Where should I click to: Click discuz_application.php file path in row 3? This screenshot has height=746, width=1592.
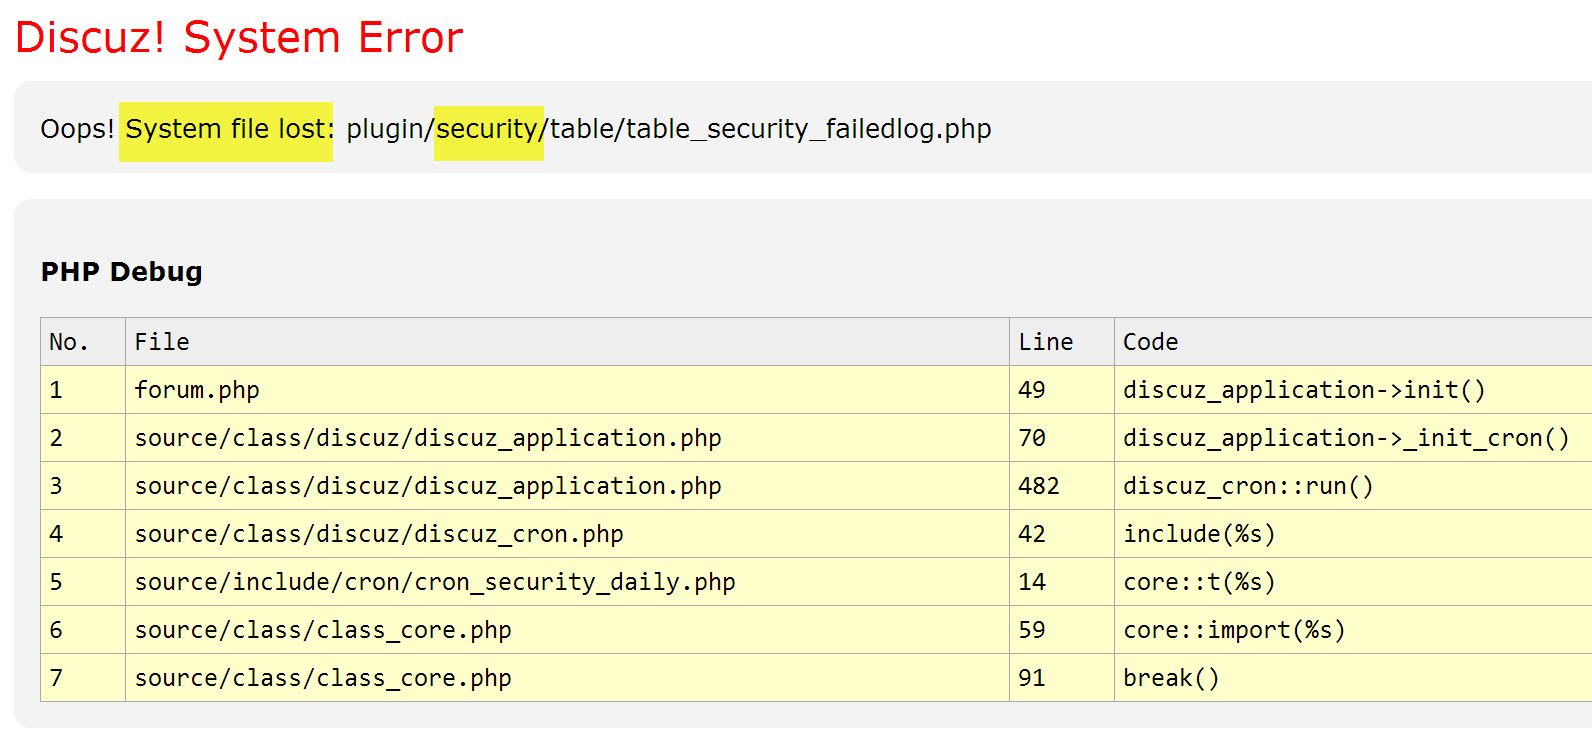[x=428, y=486]
